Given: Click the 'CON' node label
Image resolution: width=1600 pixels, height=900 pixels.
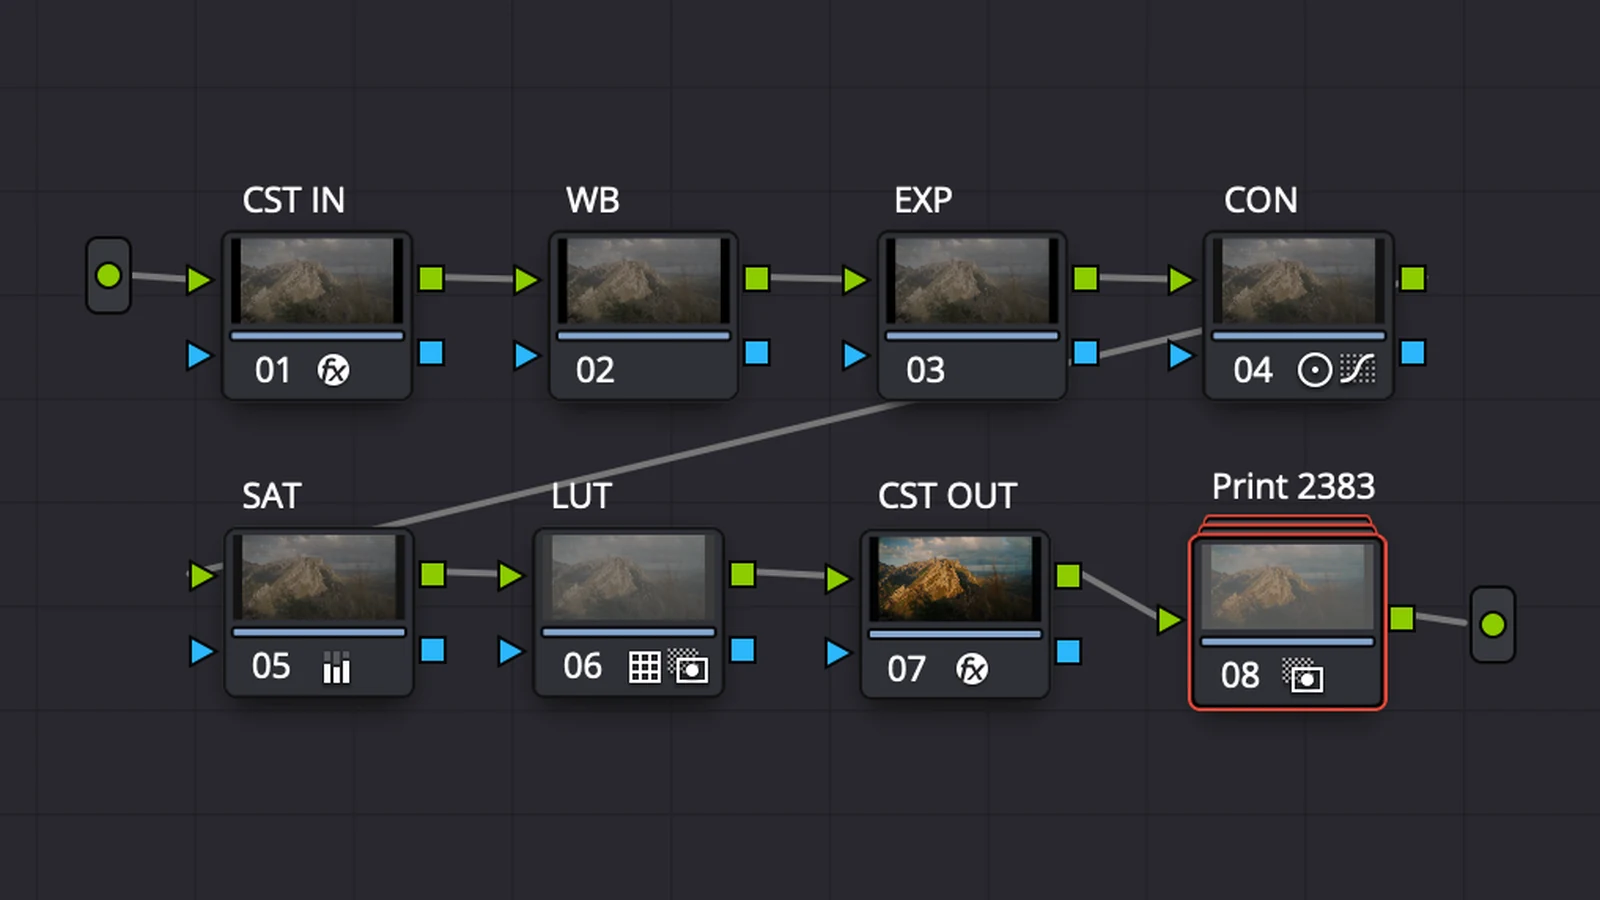Looking at the screenshot, I should 1261,200.
